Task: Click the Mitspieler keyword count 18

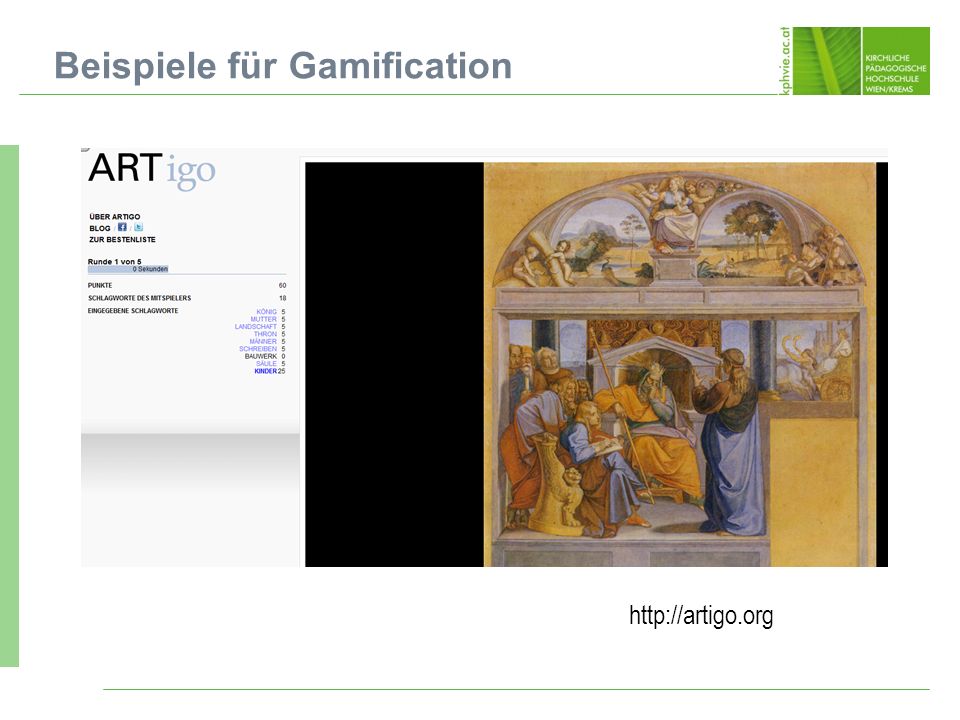Action: coord(282,298)
